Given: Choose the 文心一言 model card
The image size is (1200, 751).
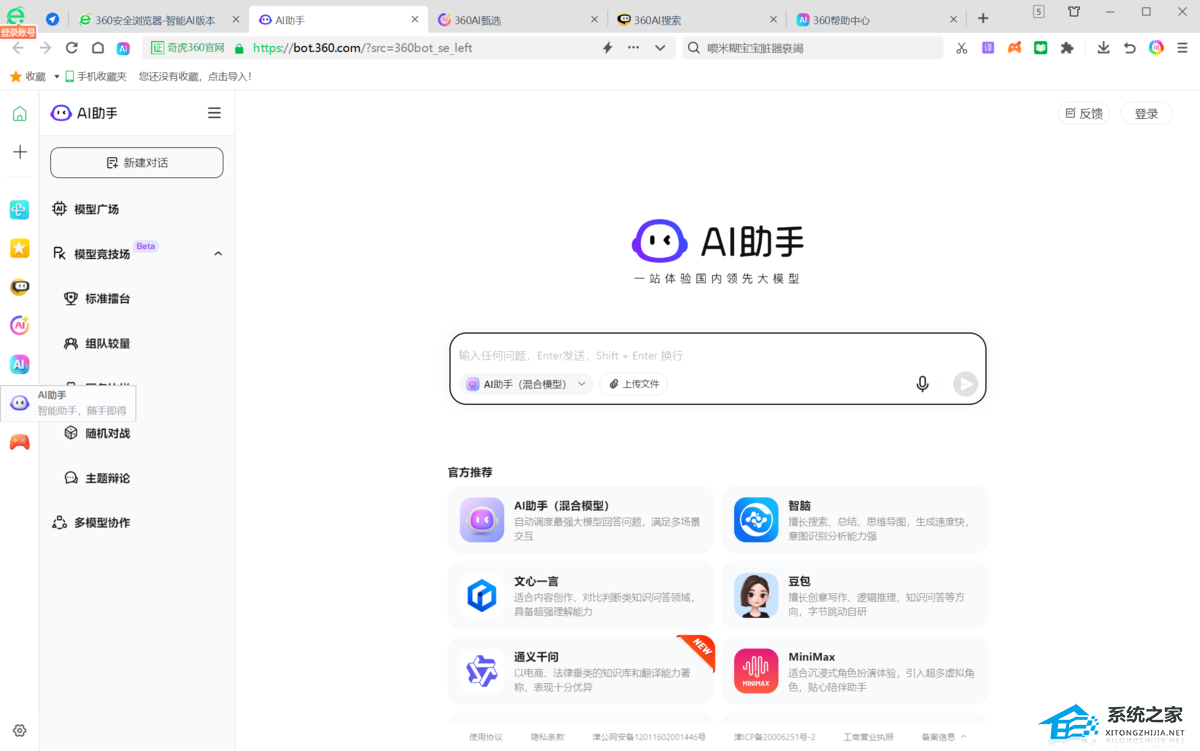Looking at the screenshot, I should pyautogui.click(x=581, y=596).
